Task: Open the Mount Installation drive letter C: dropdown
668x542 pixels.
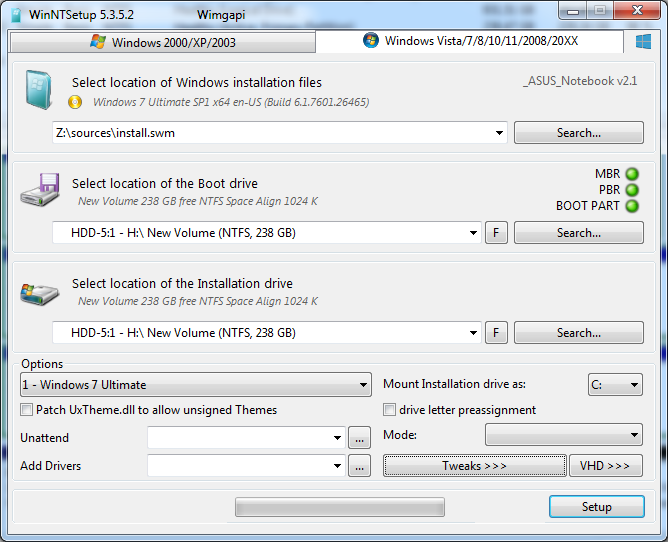Action: [615, 385]
